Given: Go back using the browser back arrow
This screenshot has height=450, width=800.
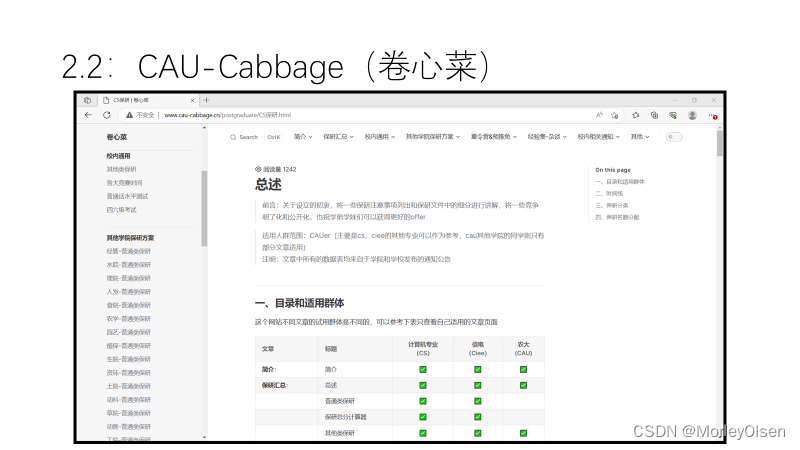Looking at the screenshot, I should (x=88, y=115).
